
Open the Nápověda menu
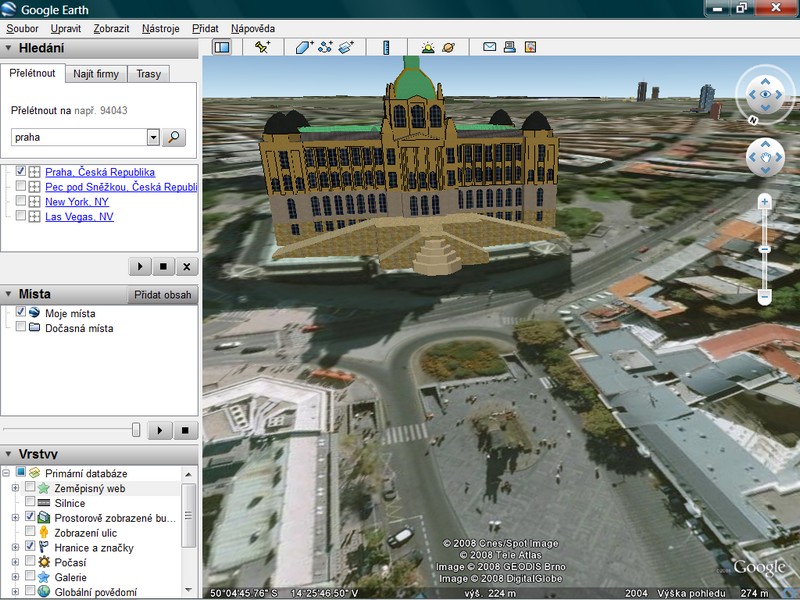tap(253, 29)
